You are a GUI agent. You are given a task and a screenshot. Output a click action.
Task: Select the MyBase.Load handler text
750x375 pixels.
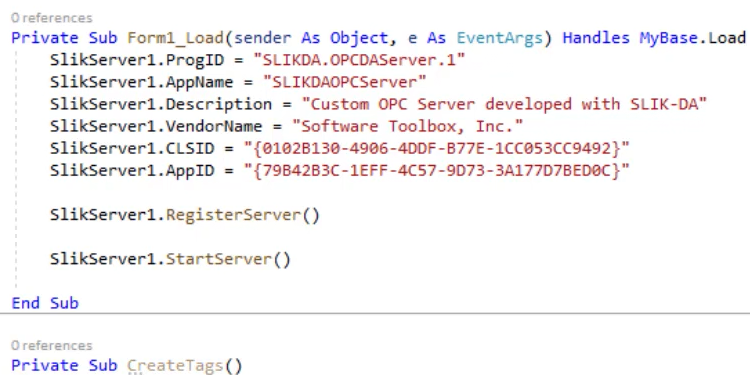pyautogui.click(x=693, y=38)
